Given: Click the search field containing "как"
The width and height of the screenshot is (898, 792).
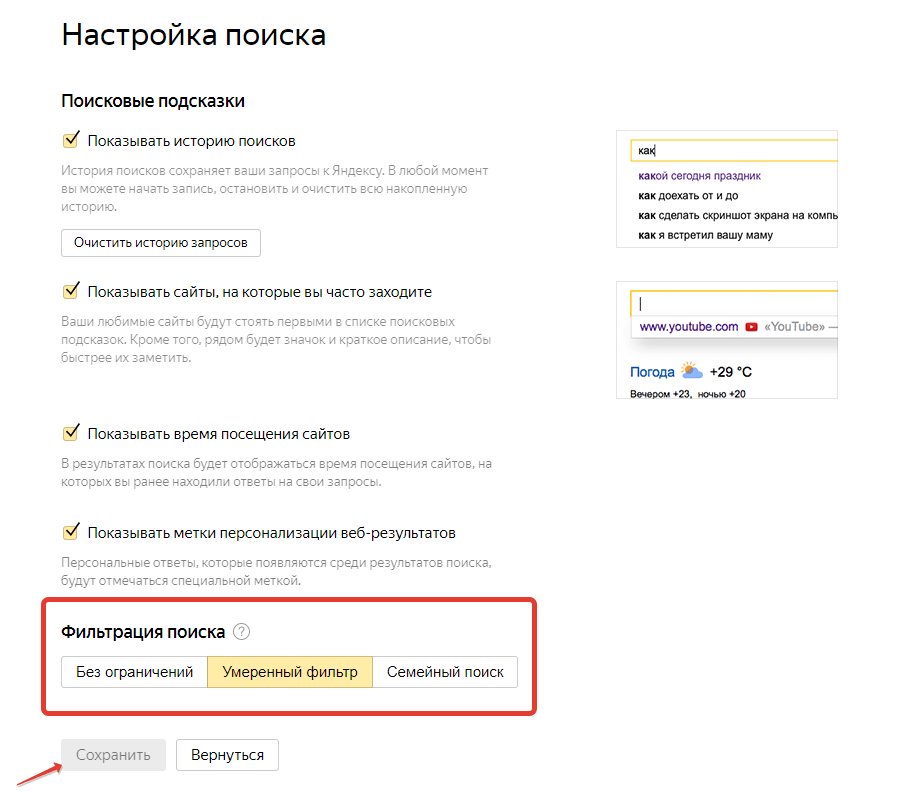Looking at the screenshot, I should point(735,151).
